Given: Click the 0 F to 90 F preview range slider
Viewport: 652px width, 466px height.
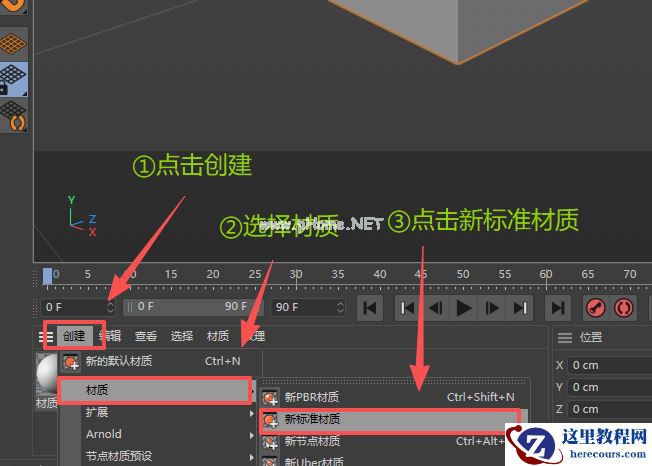Looking at the screenshot, I should point(192,307).
